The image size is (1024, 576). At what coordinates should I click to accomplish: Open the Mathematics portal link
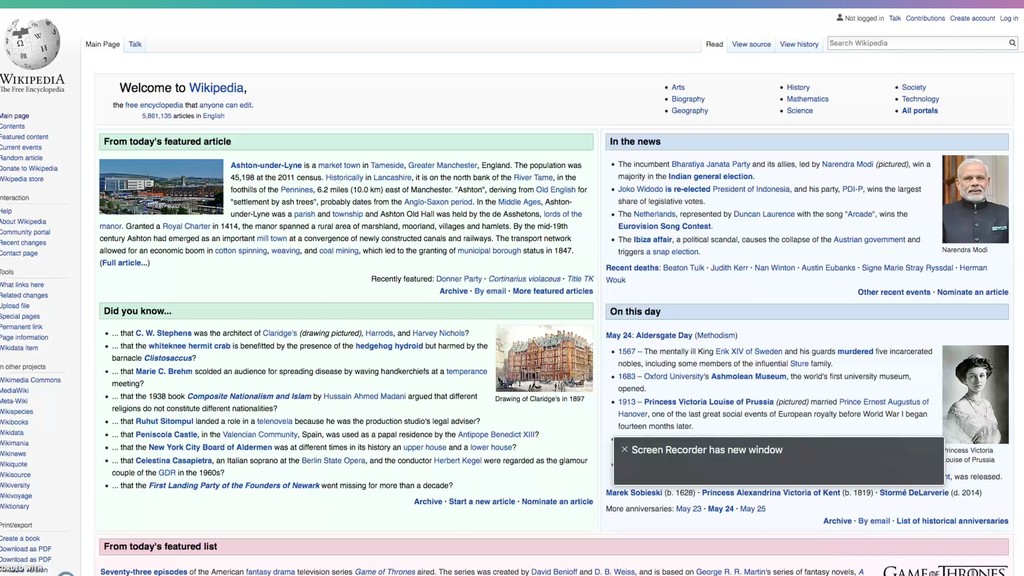tap(807, 99)
